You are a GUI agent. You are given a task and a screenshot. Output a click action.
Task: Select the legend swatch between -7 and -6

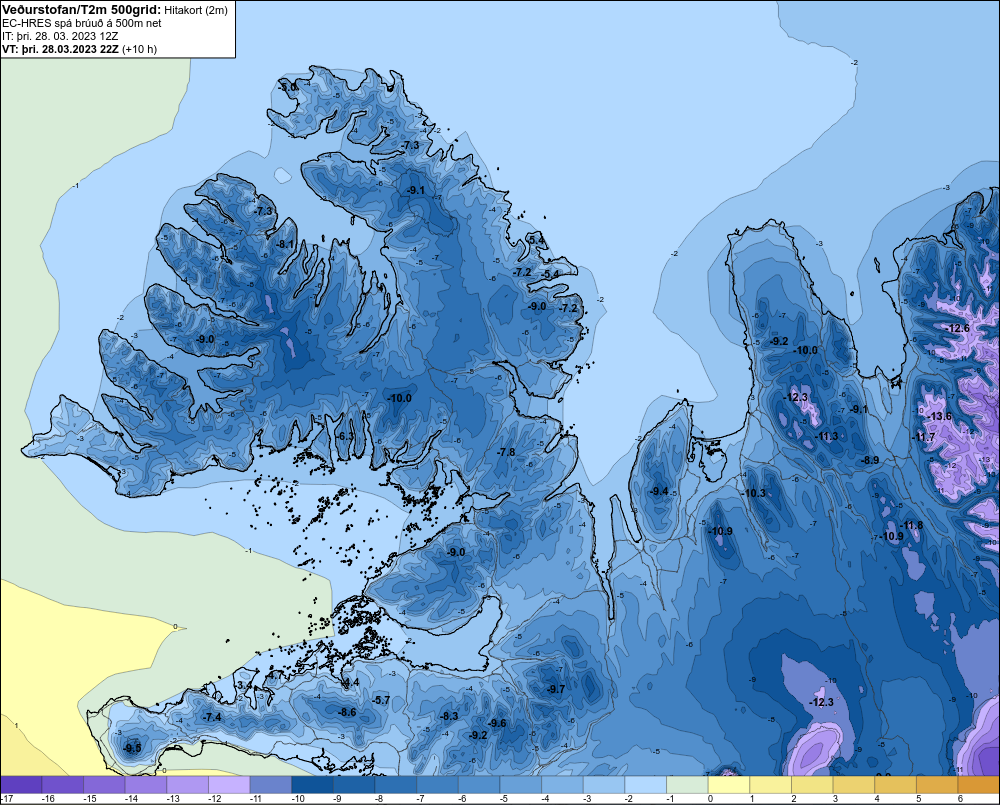[x=438, y=784]
